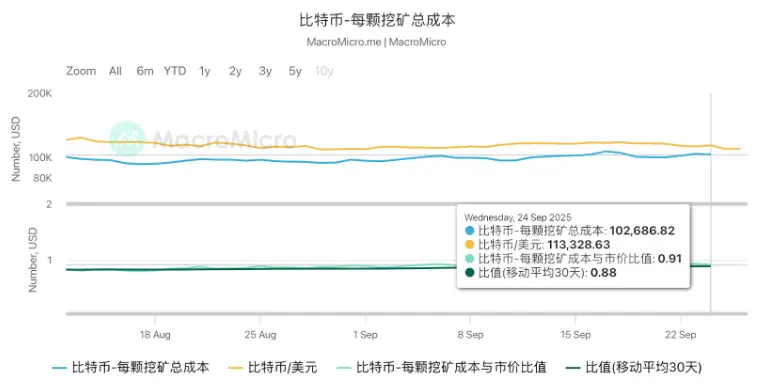This screenshot has width=771, height=389.
Task: Click the 8 Sep date axis label
Action: (470, 335)
